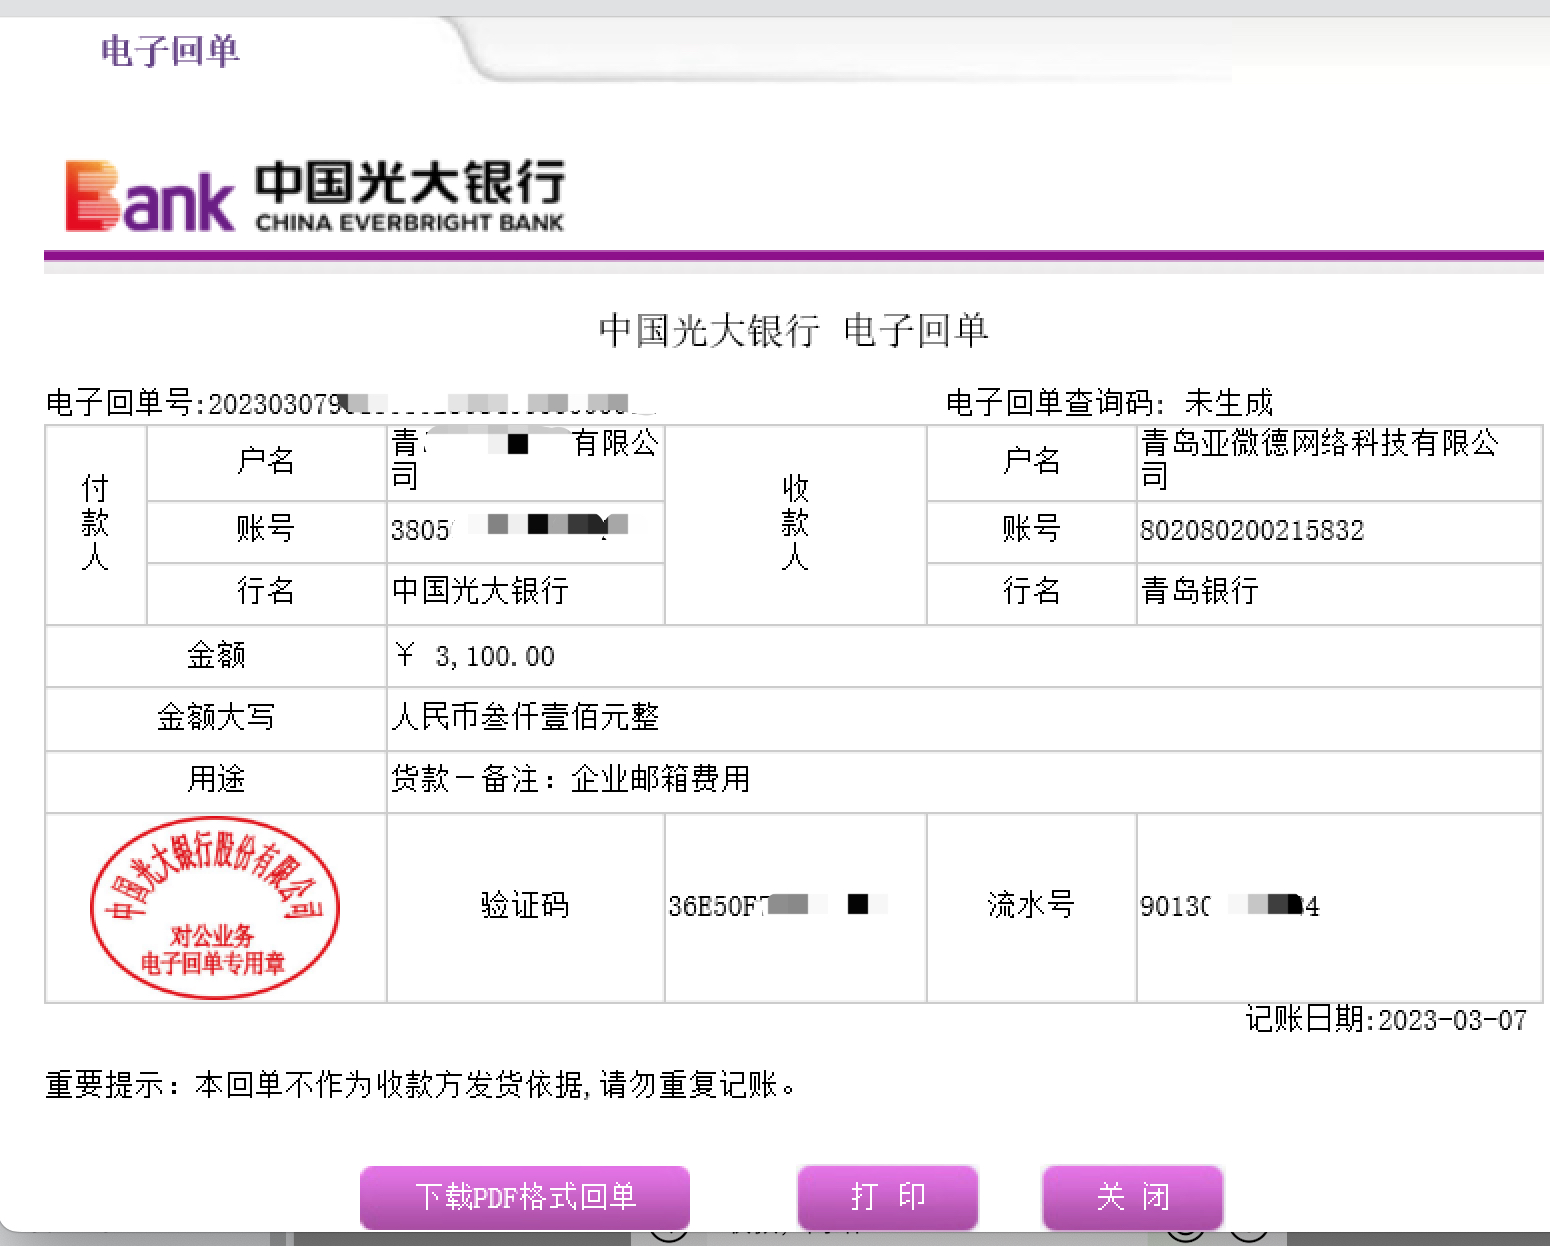Image resolution: width=1550 pixels, height=1246 pixels.
Task: Click the red 电子回单专用章 seal
Action: [214, 909]
